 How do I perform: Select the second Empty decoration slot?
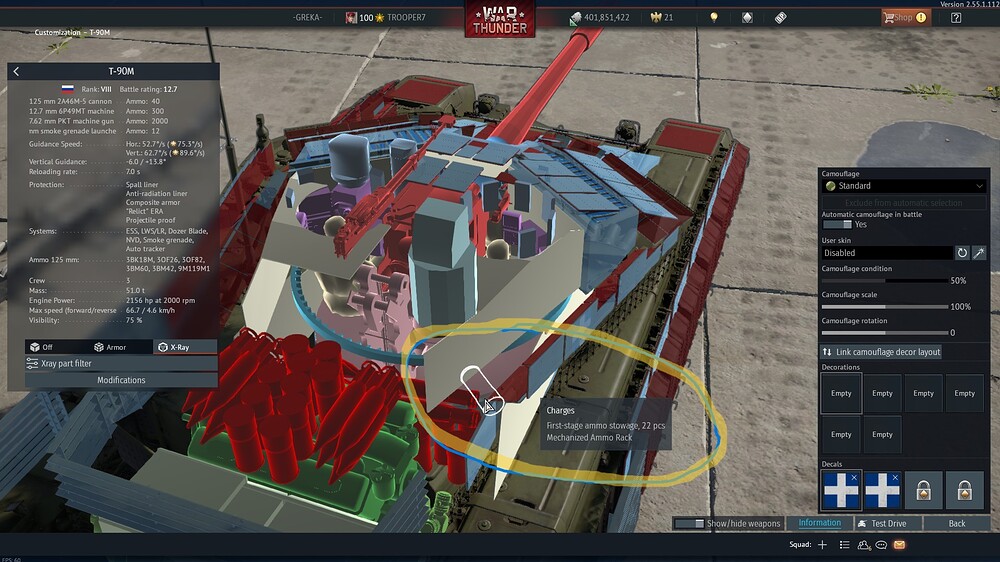pyautogui.click(x=882, y=394)
